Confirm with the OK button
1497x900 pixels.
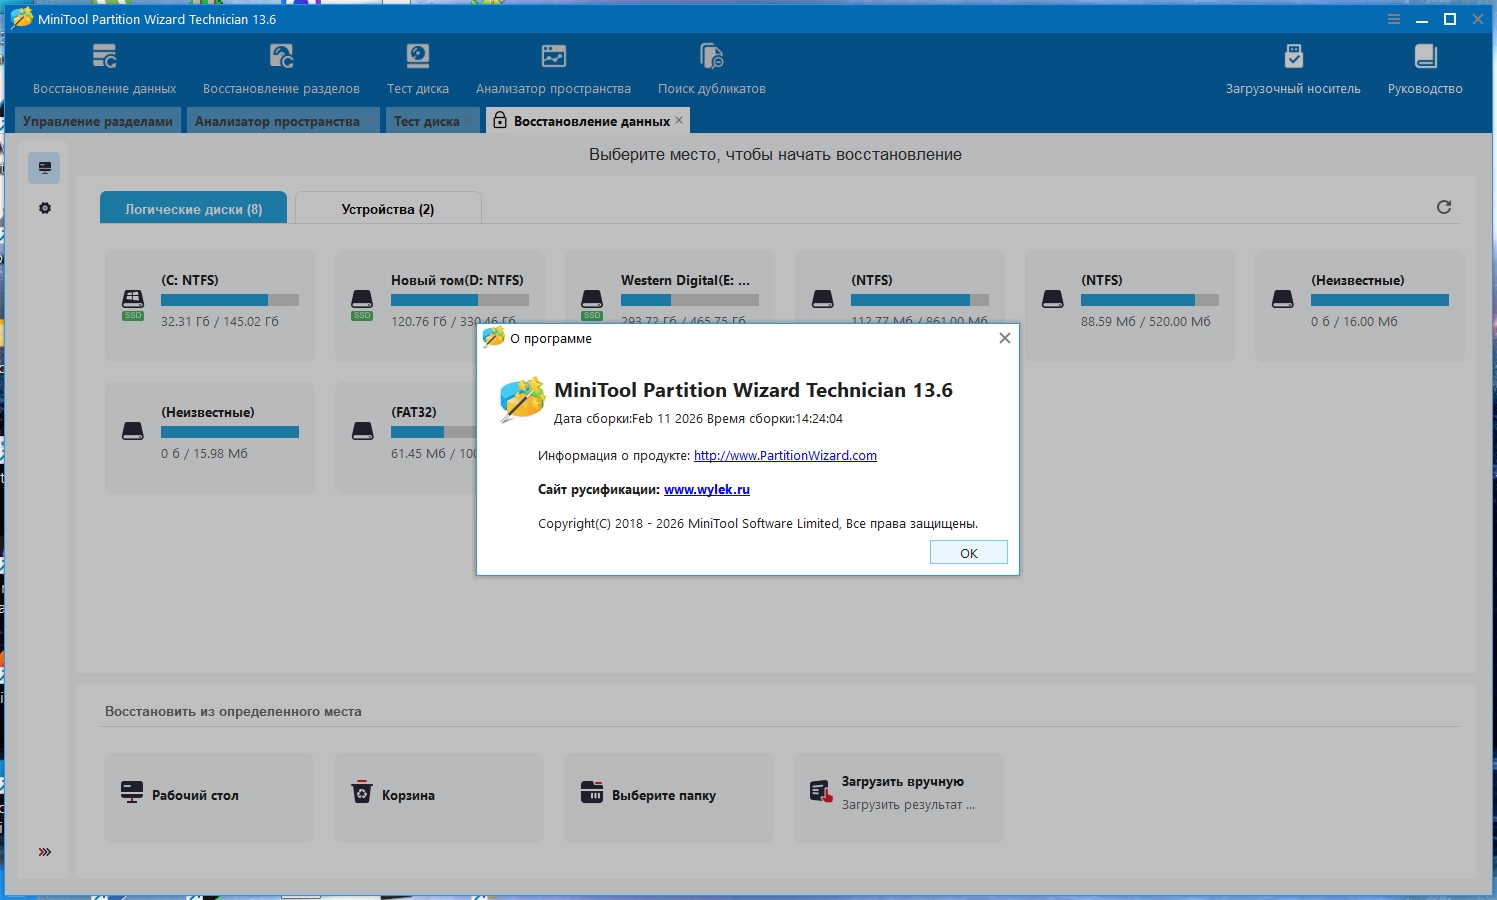coord(969,553)
